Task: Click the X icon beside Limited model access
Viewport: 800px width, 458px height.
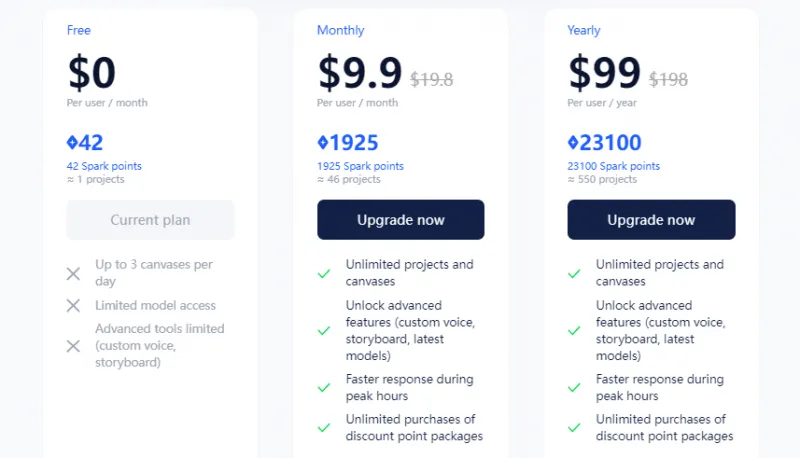Action: (73, 306)
